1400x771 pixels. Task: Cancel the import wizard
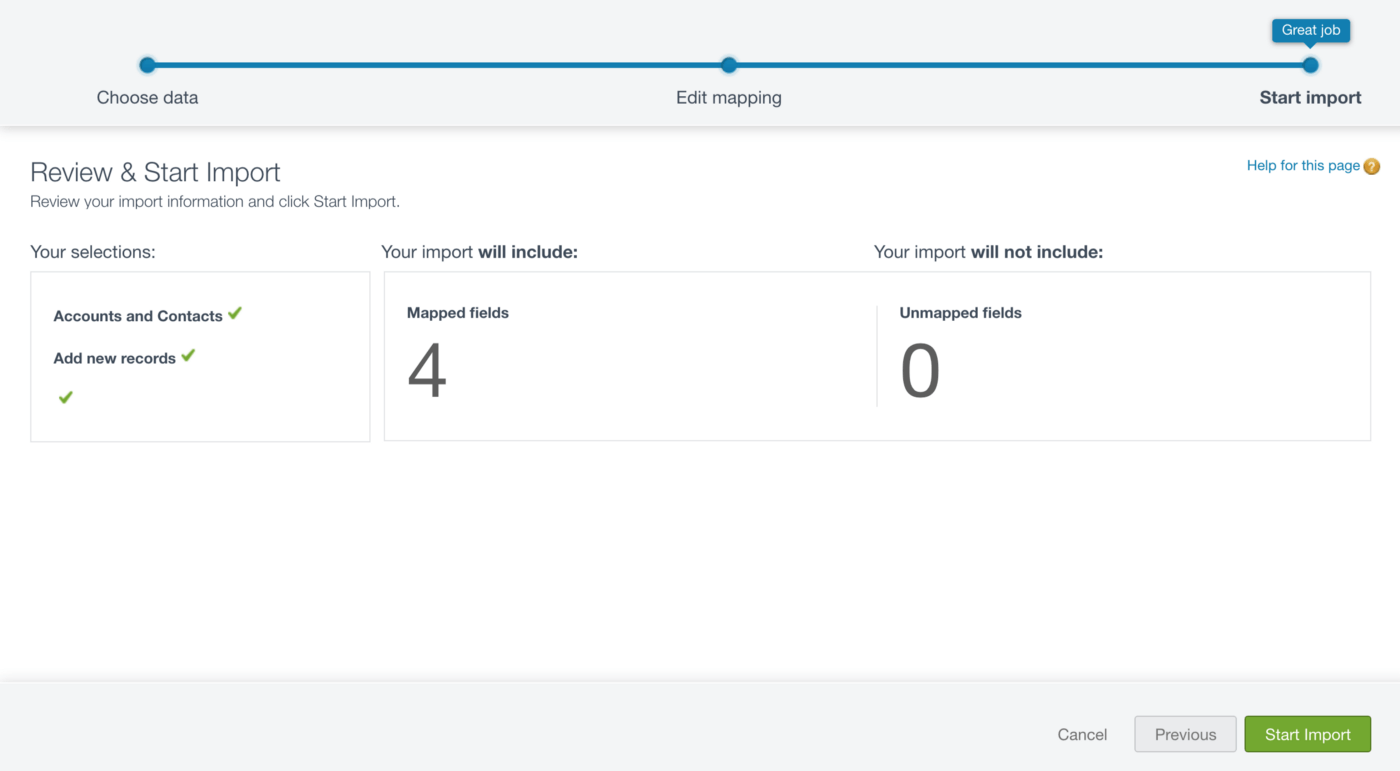pos(1082,735)
